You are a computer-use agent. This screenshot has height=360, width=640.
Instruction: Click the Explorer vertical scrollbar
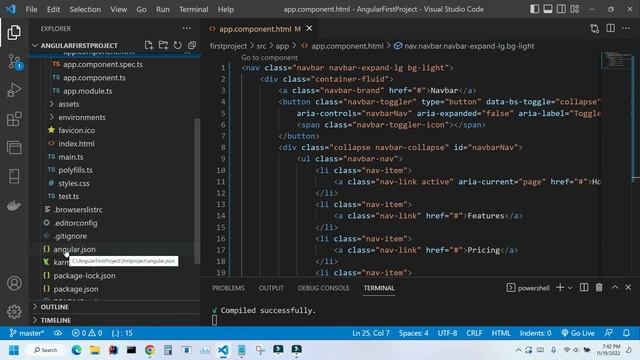(x=197, y=191)
